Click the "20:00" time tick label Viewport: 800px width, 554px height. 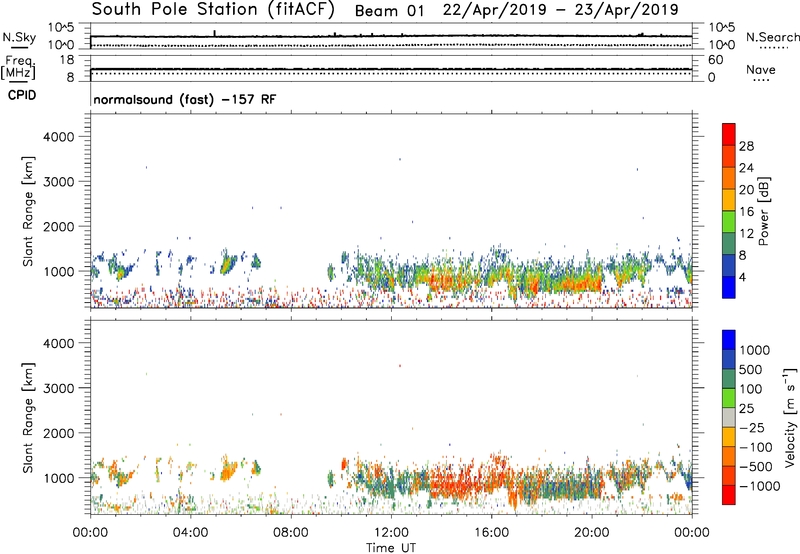point(592,533)
